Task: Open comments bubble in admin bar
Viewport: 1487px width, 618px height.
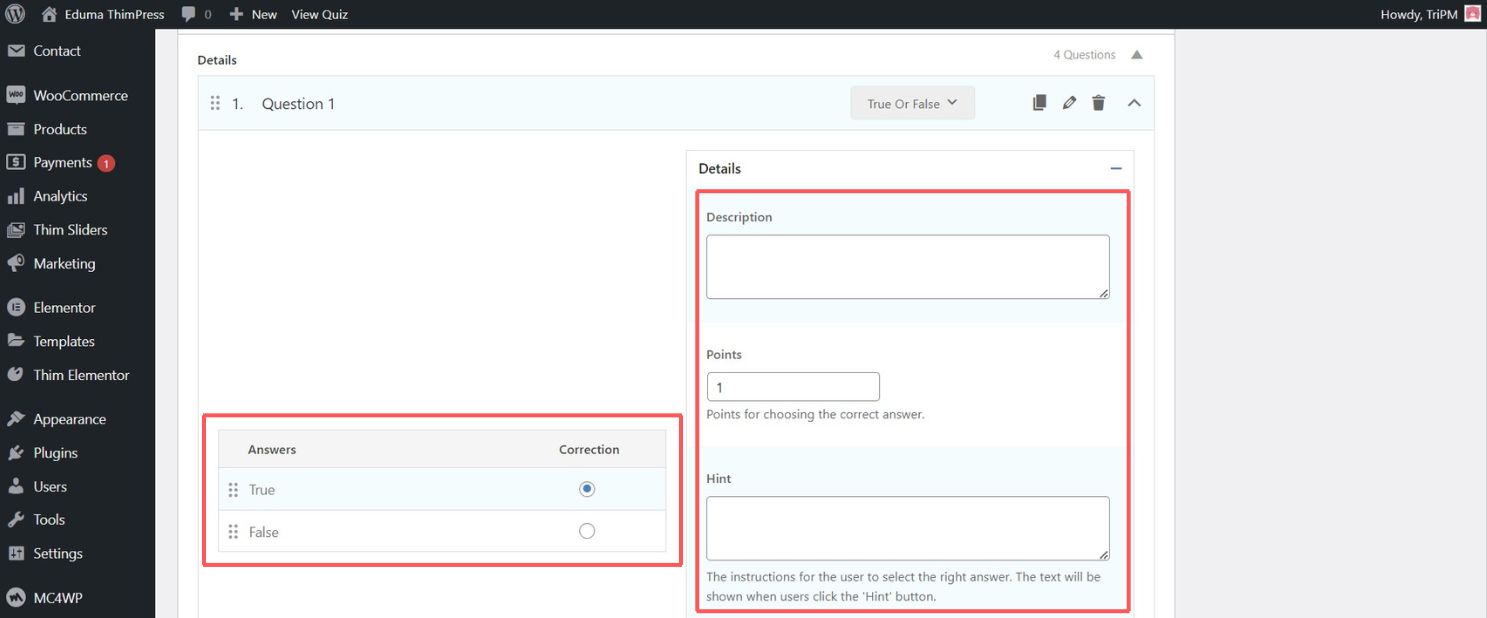Action: [x=196, y=14]
